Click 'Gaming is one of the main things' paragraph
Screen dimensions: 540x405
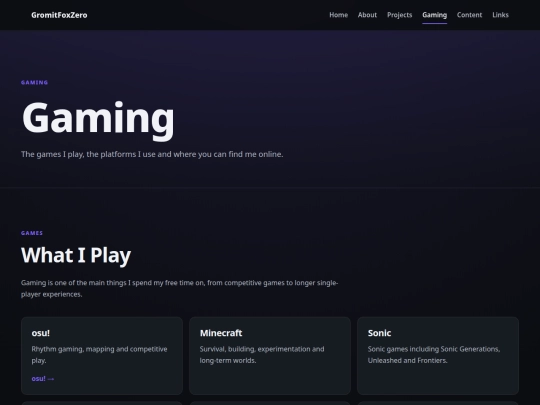[x=179, y=289]
